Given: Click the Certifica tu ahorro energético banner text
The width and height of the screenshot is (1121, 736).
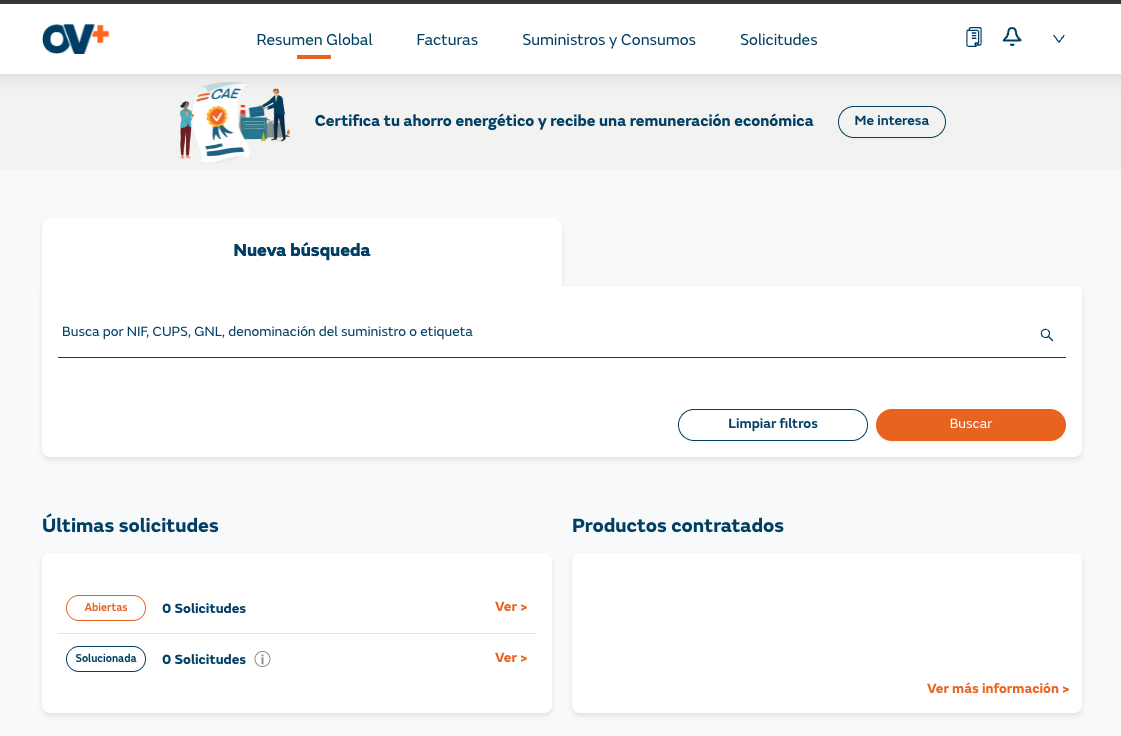Looking at the screenshot, I should point(564,121).
